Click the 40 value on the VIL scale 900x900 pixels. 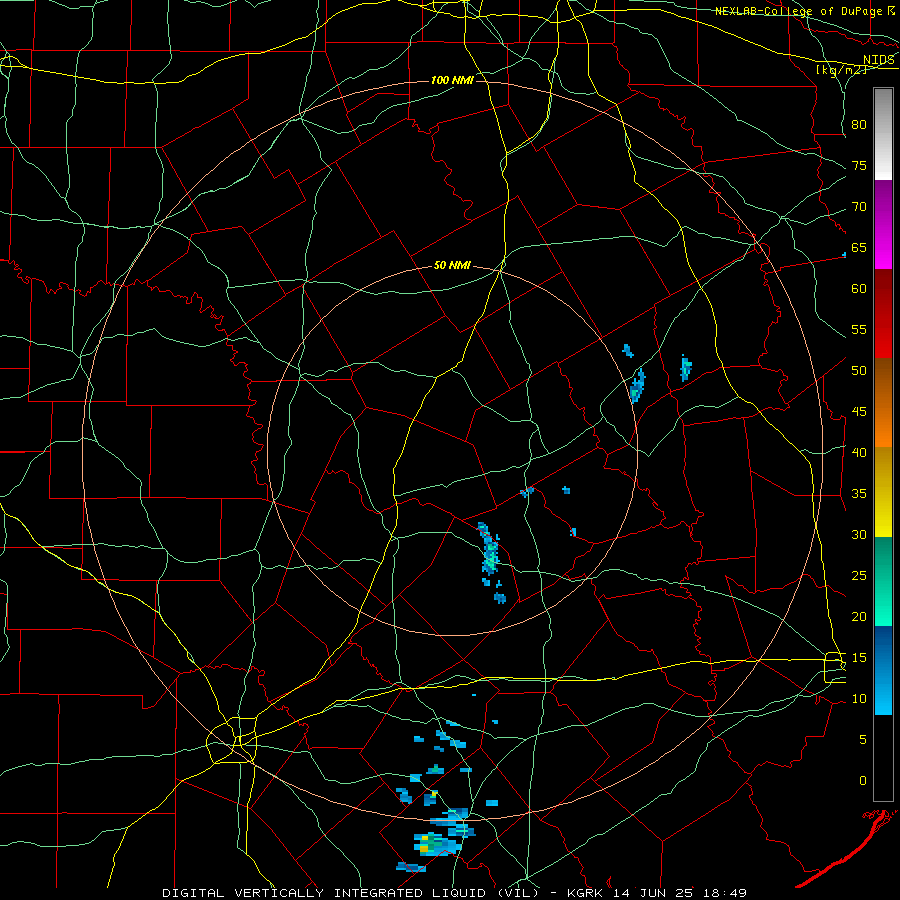point(859,453)
